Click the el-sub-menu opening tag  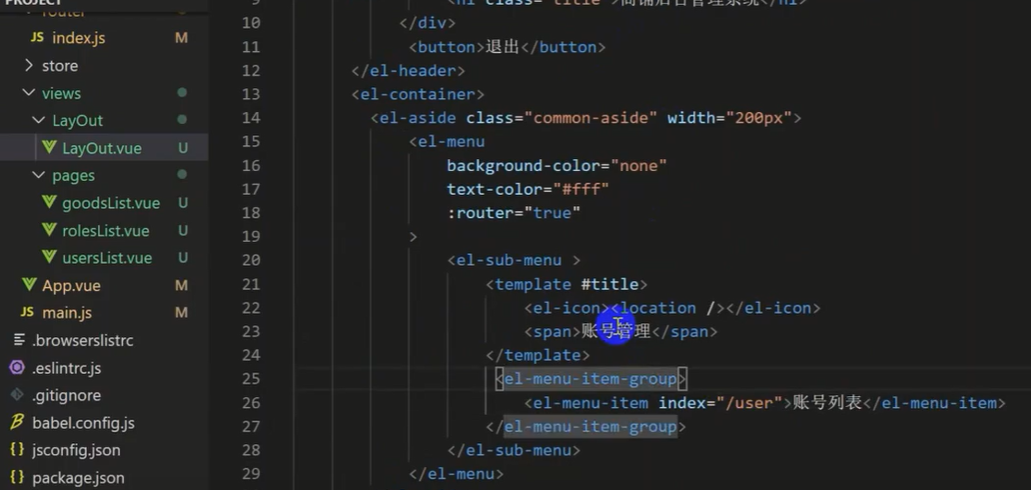click(514, 260)
